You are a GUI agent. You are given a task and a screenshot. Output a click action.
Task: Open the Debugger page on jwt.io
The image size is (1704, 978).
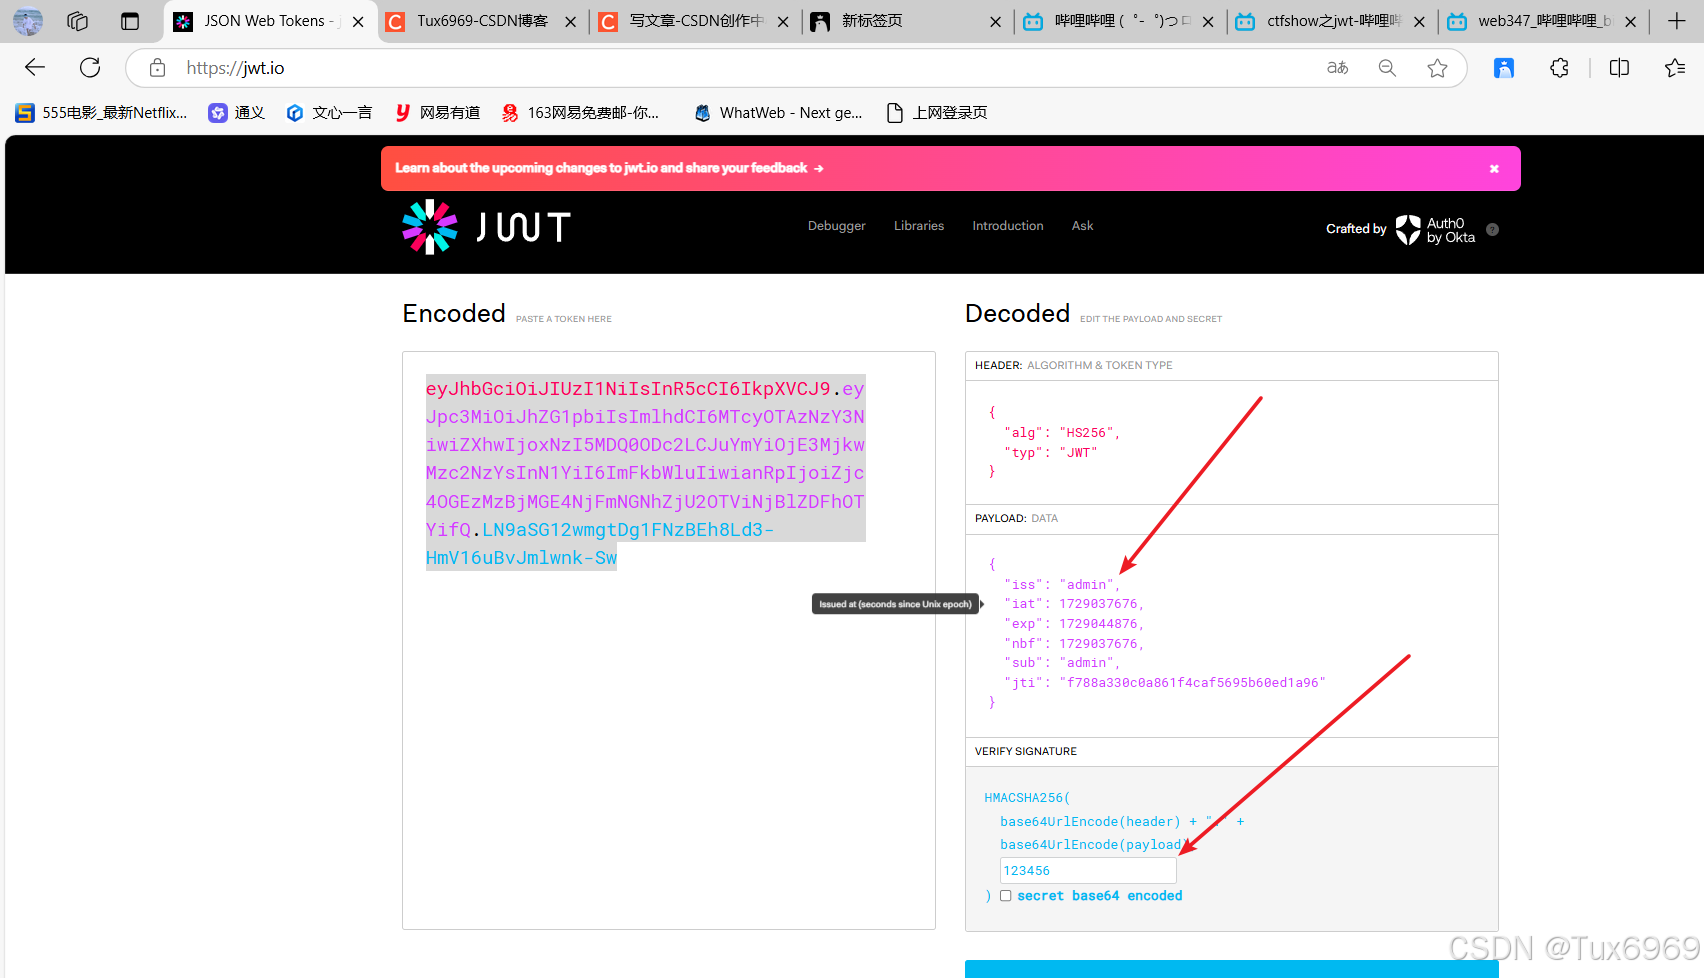coord(836,226)
